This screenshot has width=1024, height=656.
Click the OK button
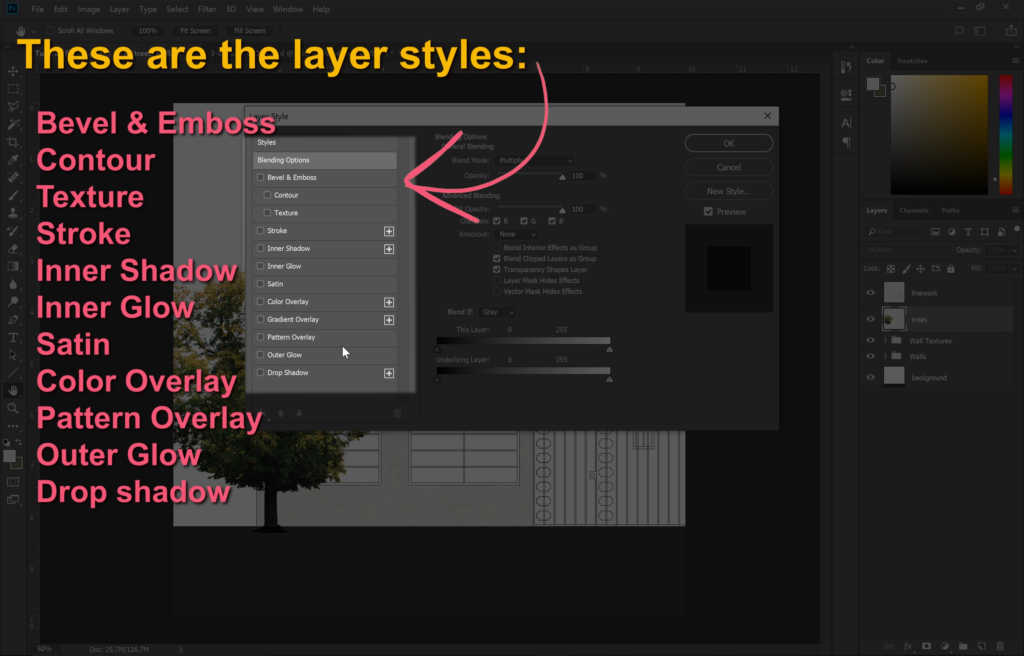[x=728, y=143]
